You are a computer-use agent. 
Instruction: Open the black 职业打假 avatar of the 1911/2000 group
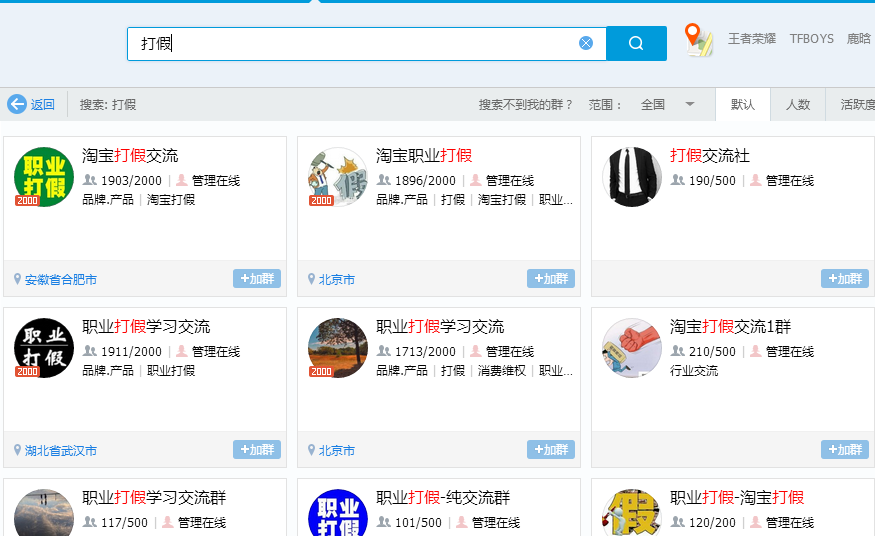(x=44, y=348)
